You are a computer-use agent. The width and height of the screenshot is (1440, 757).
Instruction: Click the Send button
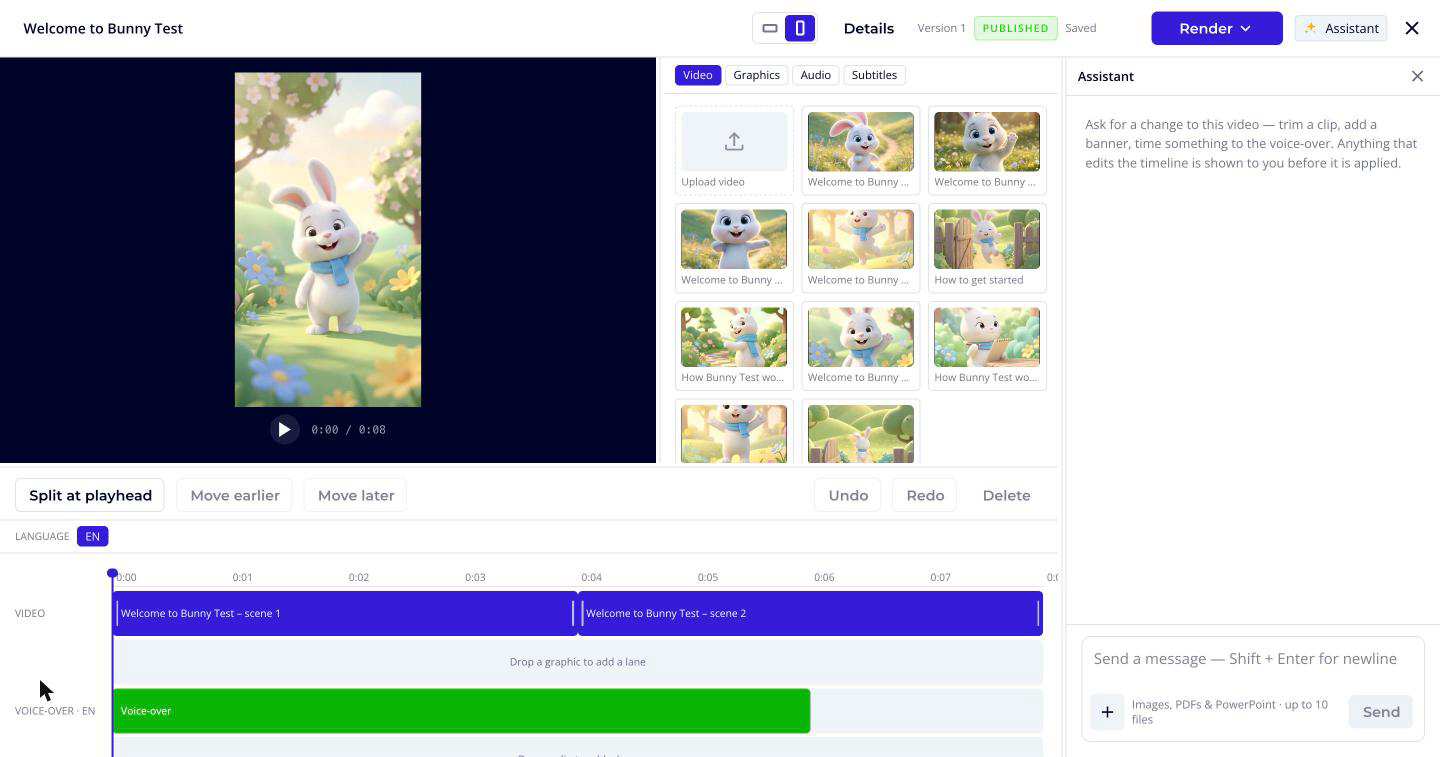[x=1381, y=712]
